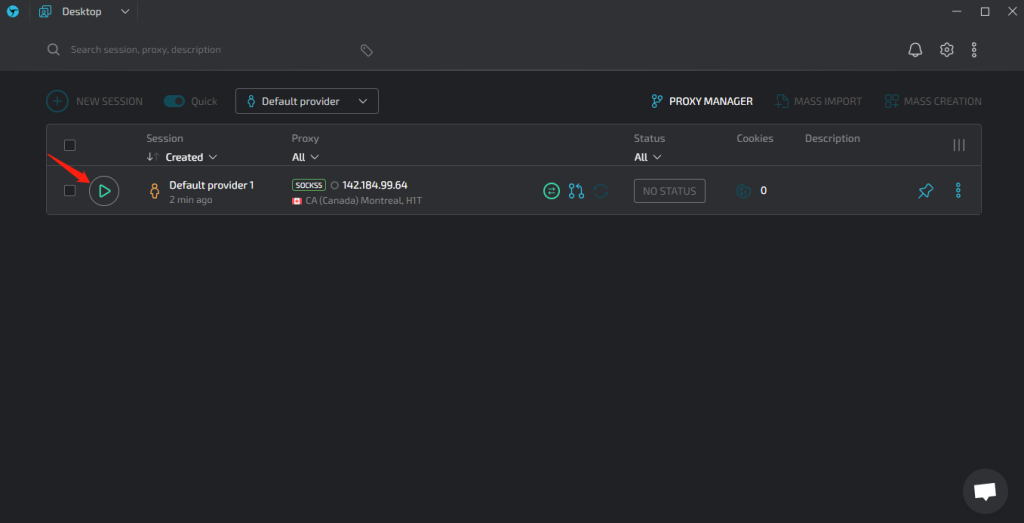
Task: Open the session row three-dot menu
Action: pos(958,190)
